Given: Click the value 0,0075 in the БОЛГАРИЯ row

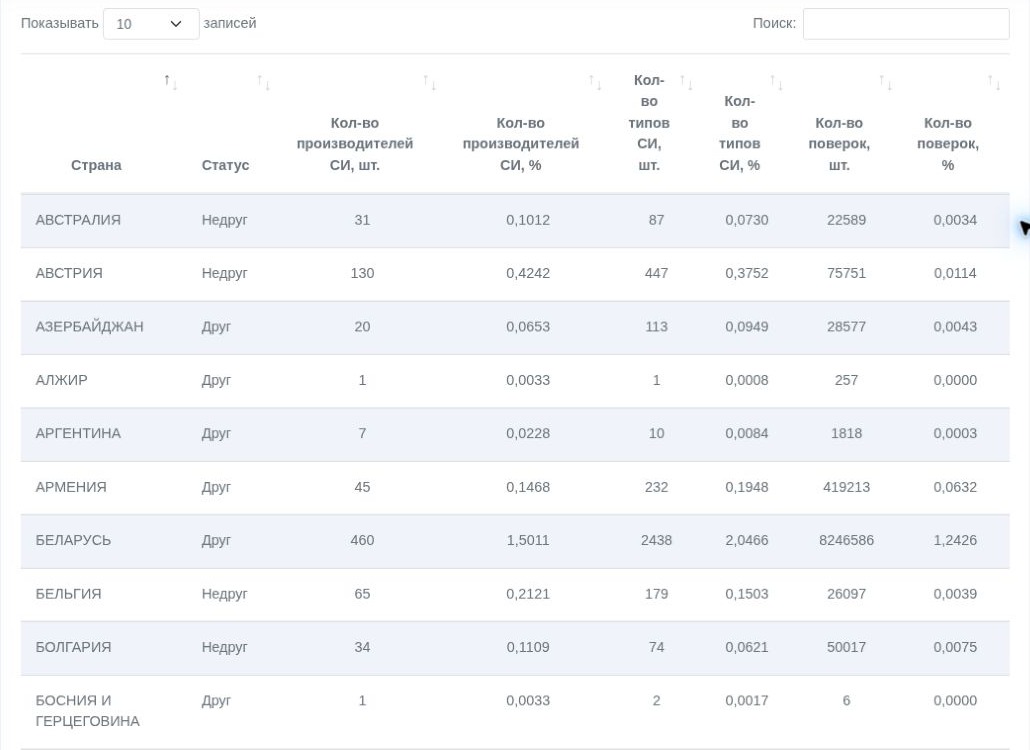Looking at the screenshot, I should click(955, 648).
